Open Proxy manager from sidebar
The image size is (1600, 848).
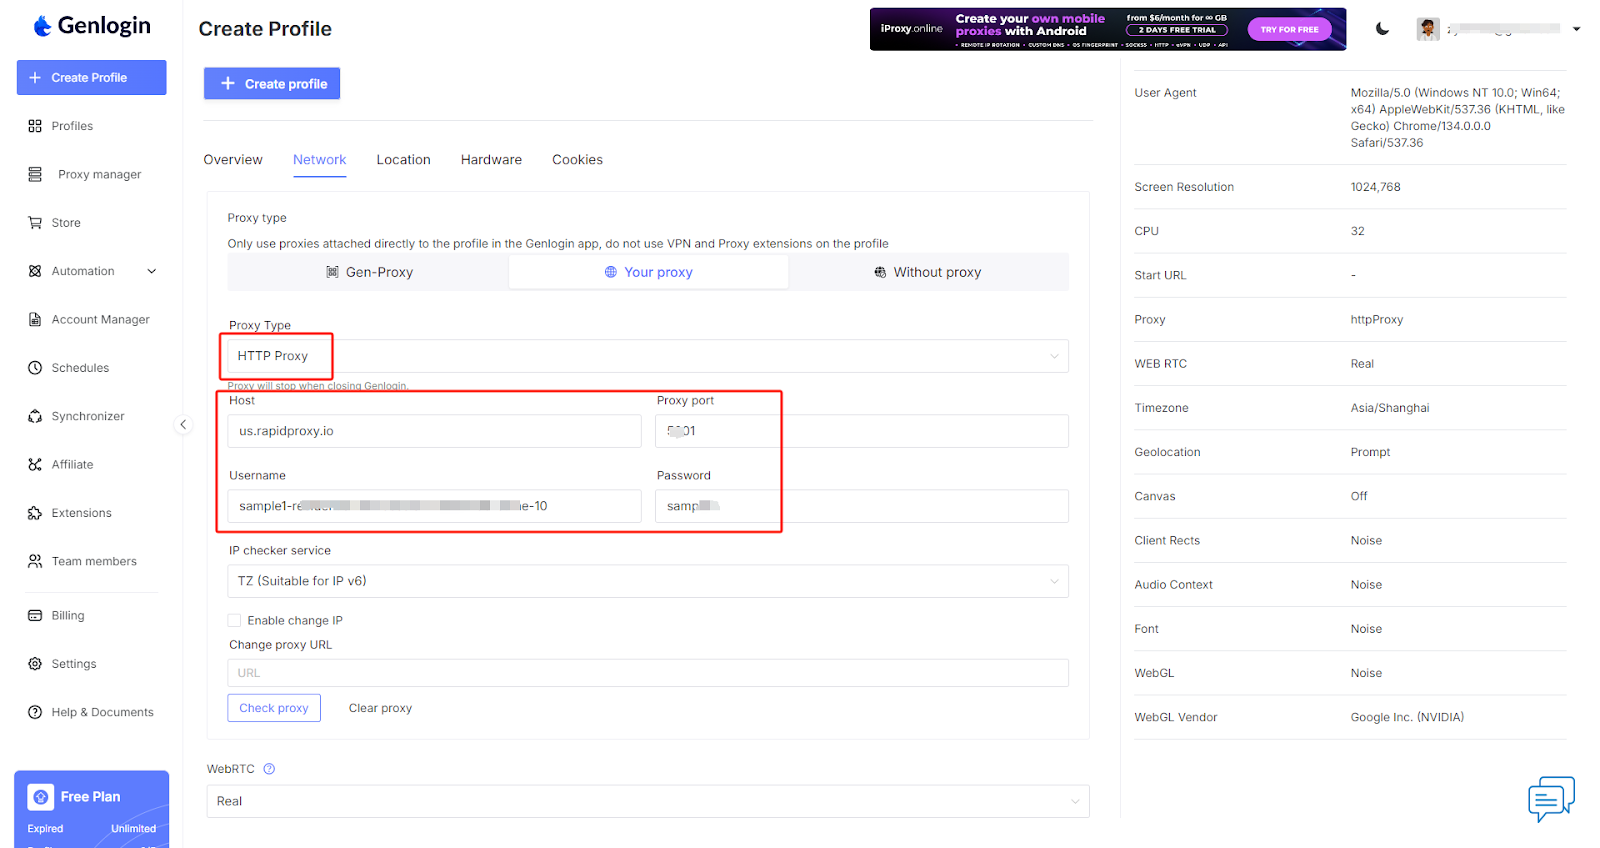click(x=98, y=175)
